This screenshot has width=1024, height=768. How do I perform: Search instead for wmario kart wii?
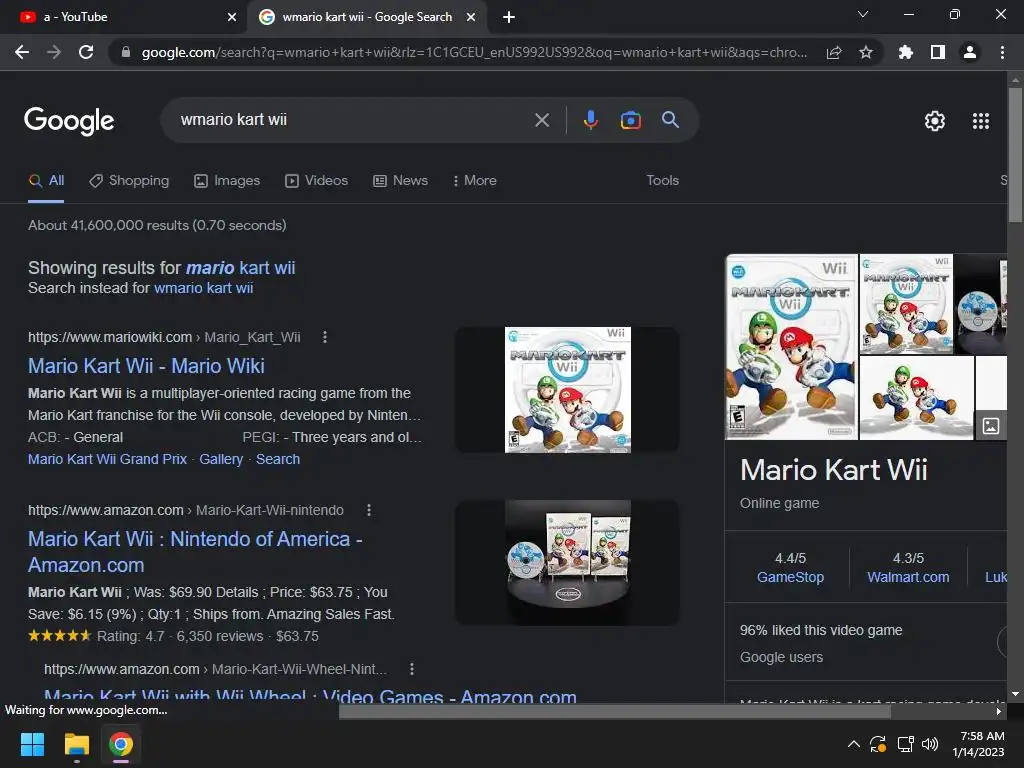pyautogui.click(x=204, y=288)
